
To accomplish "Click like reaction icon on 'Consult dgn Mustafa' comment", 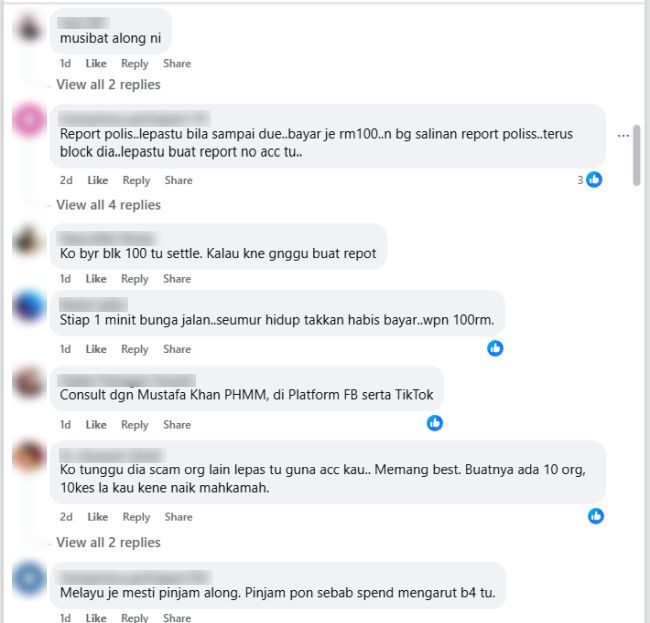I will click(435, 423).
